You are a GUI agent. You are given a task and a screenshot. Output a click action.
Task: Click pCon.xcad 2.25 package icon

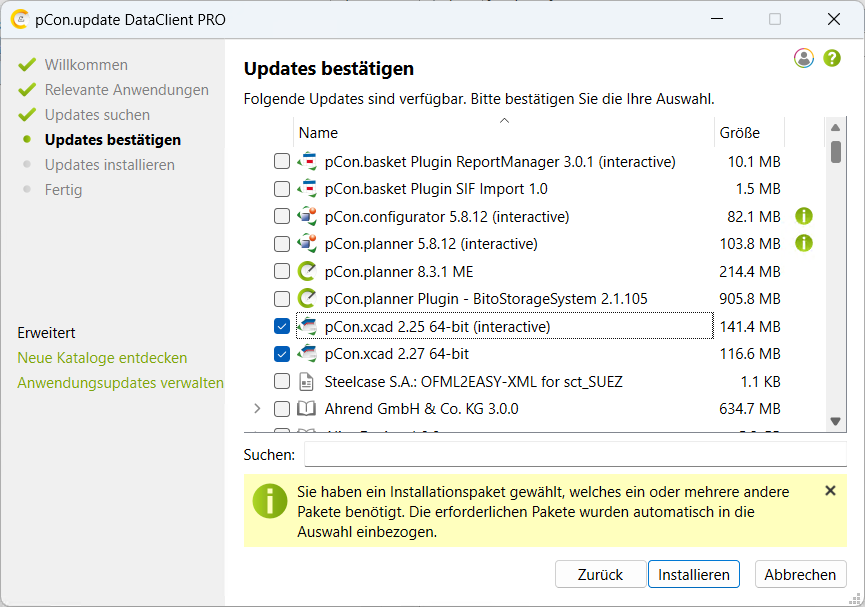(307, 326)
